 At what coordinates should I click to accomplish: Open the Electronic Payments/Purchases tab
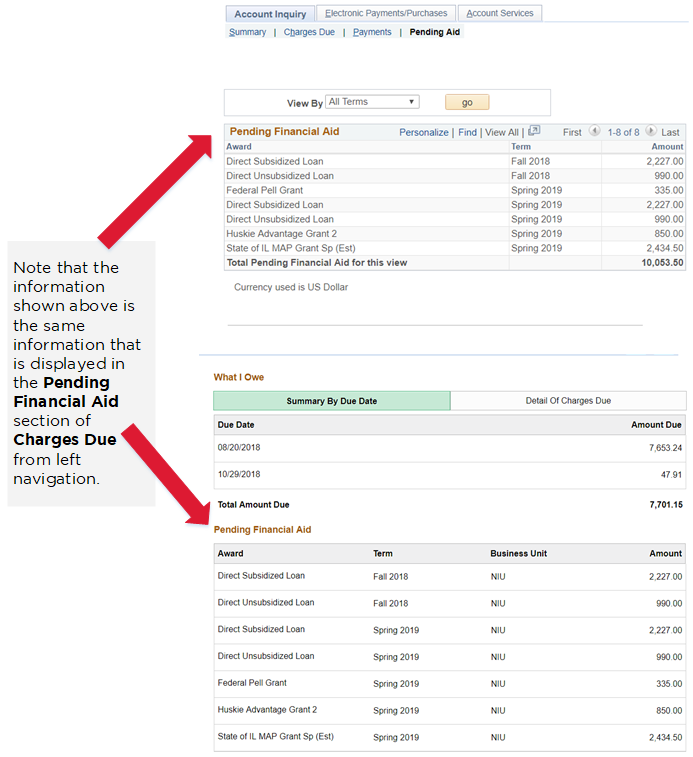(x=386, y=13)
